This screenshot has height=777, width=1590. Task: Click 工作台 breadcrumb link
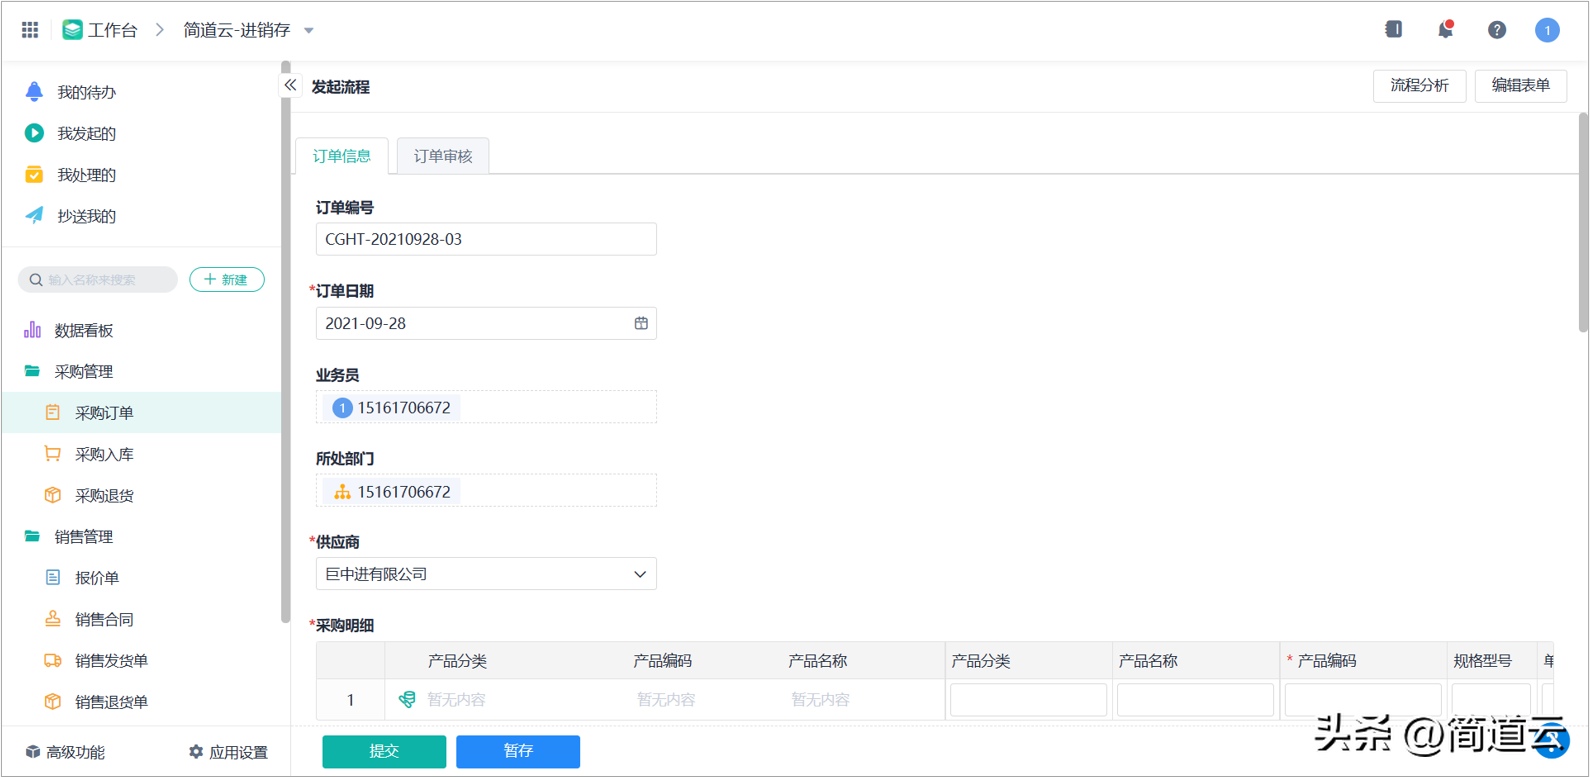point(112,30)
